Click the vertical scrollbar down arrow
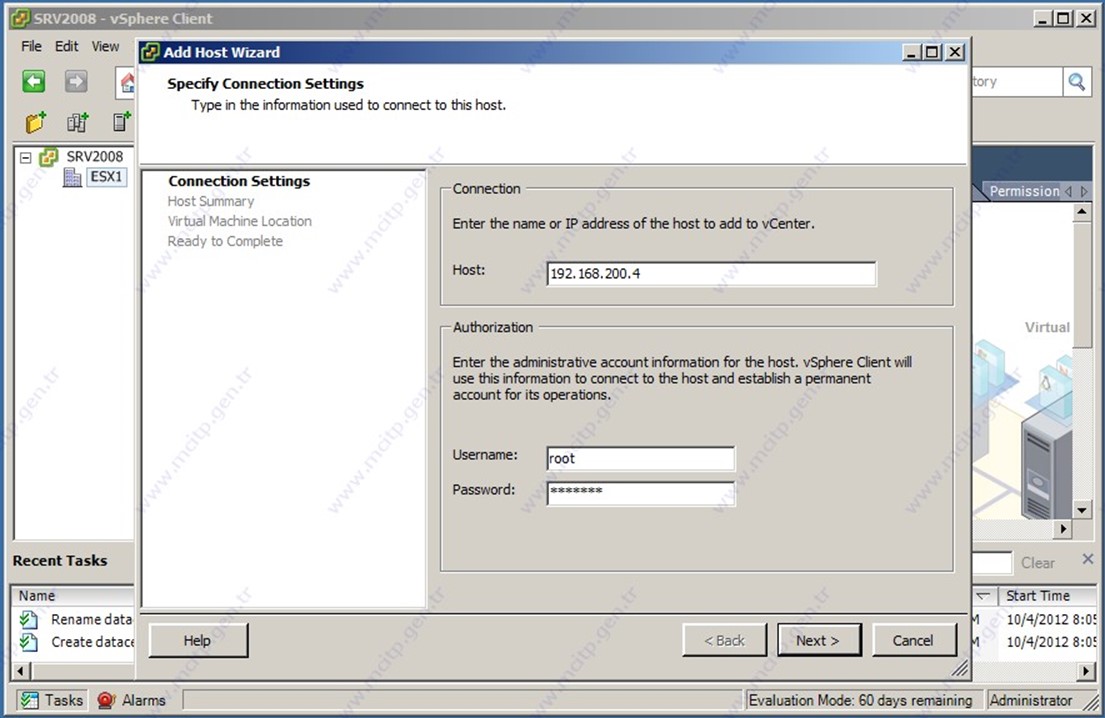 click(1082, 509)
